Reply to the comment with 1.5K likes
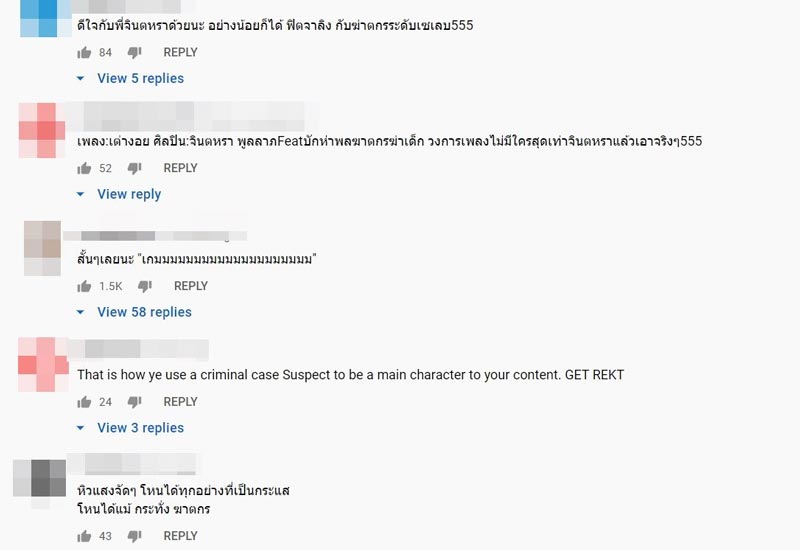800x550 pixels. tap(190, 286)
